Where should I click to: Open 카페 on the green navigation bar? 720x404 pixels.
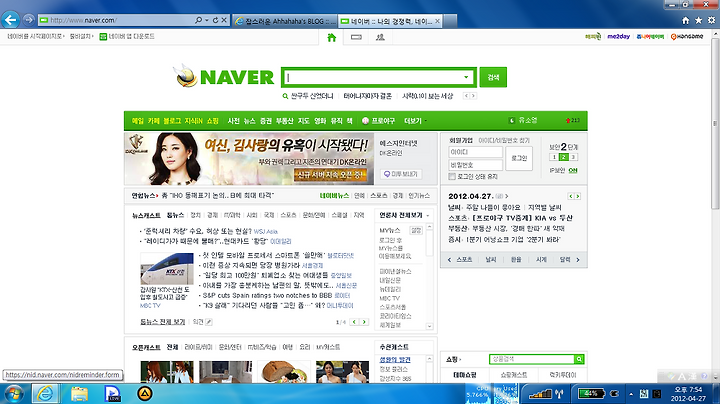click(154, 121)
